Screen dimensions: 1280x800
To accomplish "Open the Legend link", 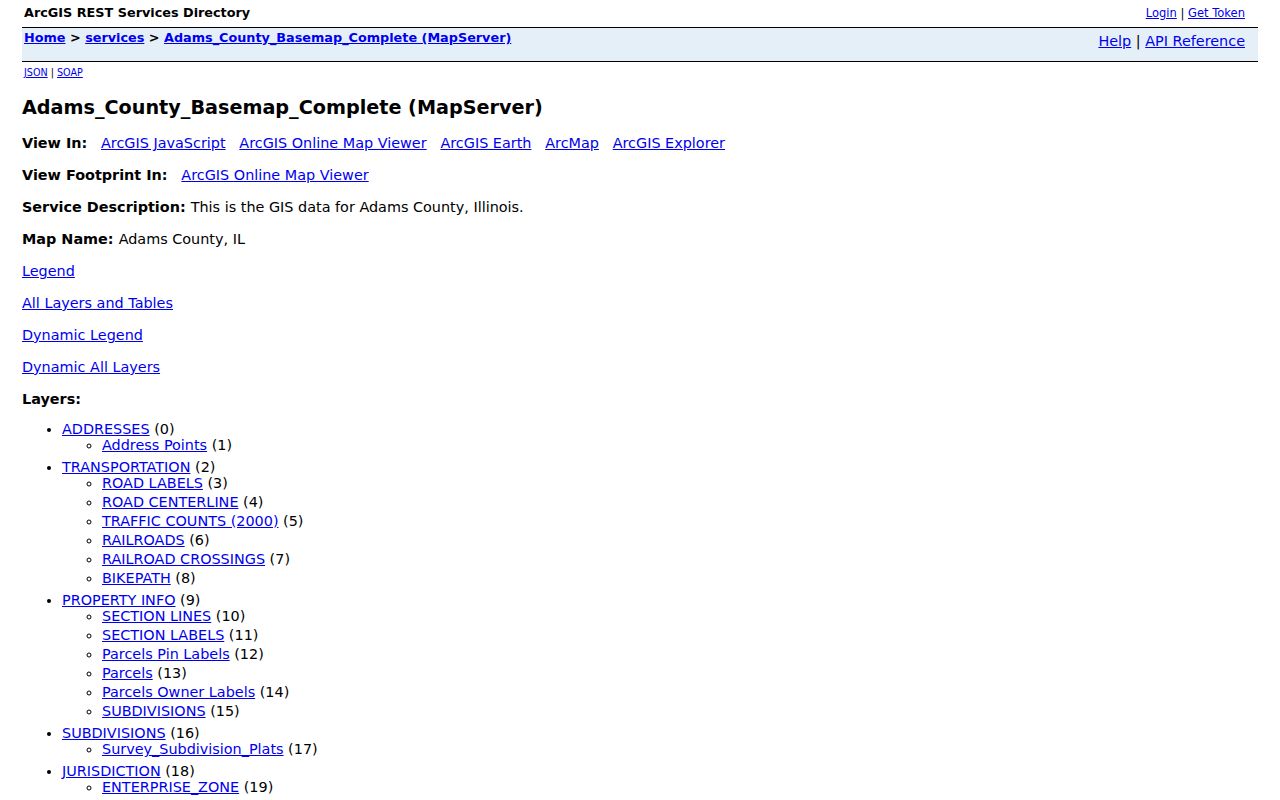I will pos(48,271).
